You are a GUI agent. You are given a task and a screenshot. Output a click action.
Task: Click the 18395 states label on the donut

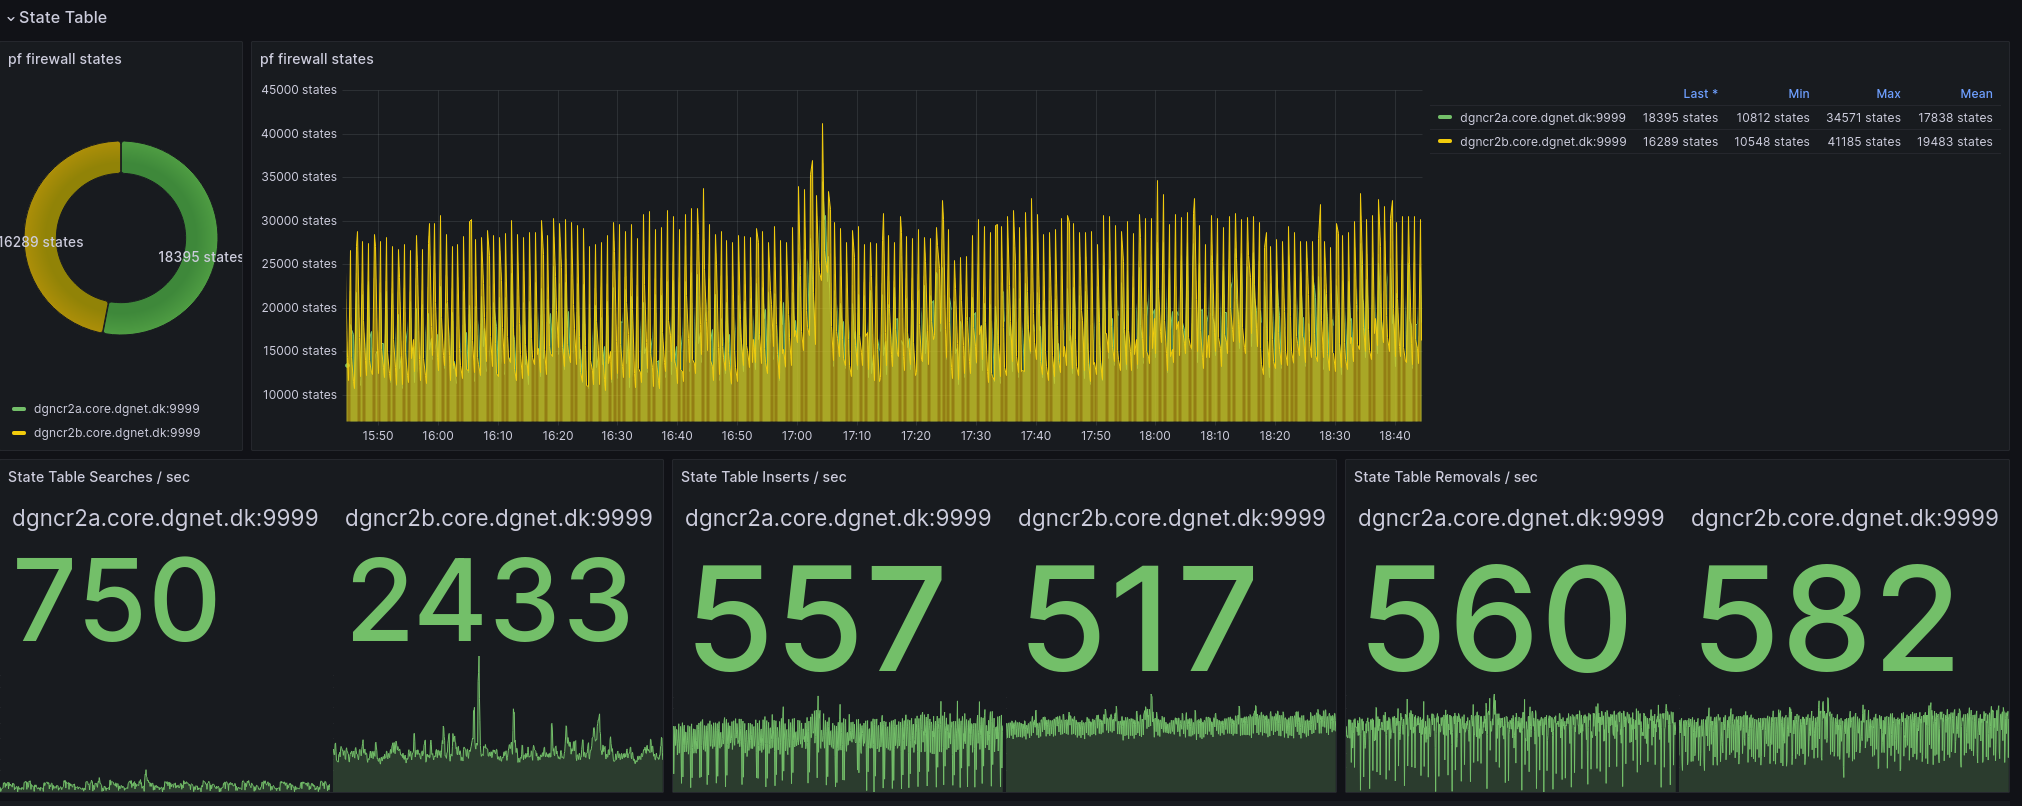pyautogui.click(x=200, y=257)
